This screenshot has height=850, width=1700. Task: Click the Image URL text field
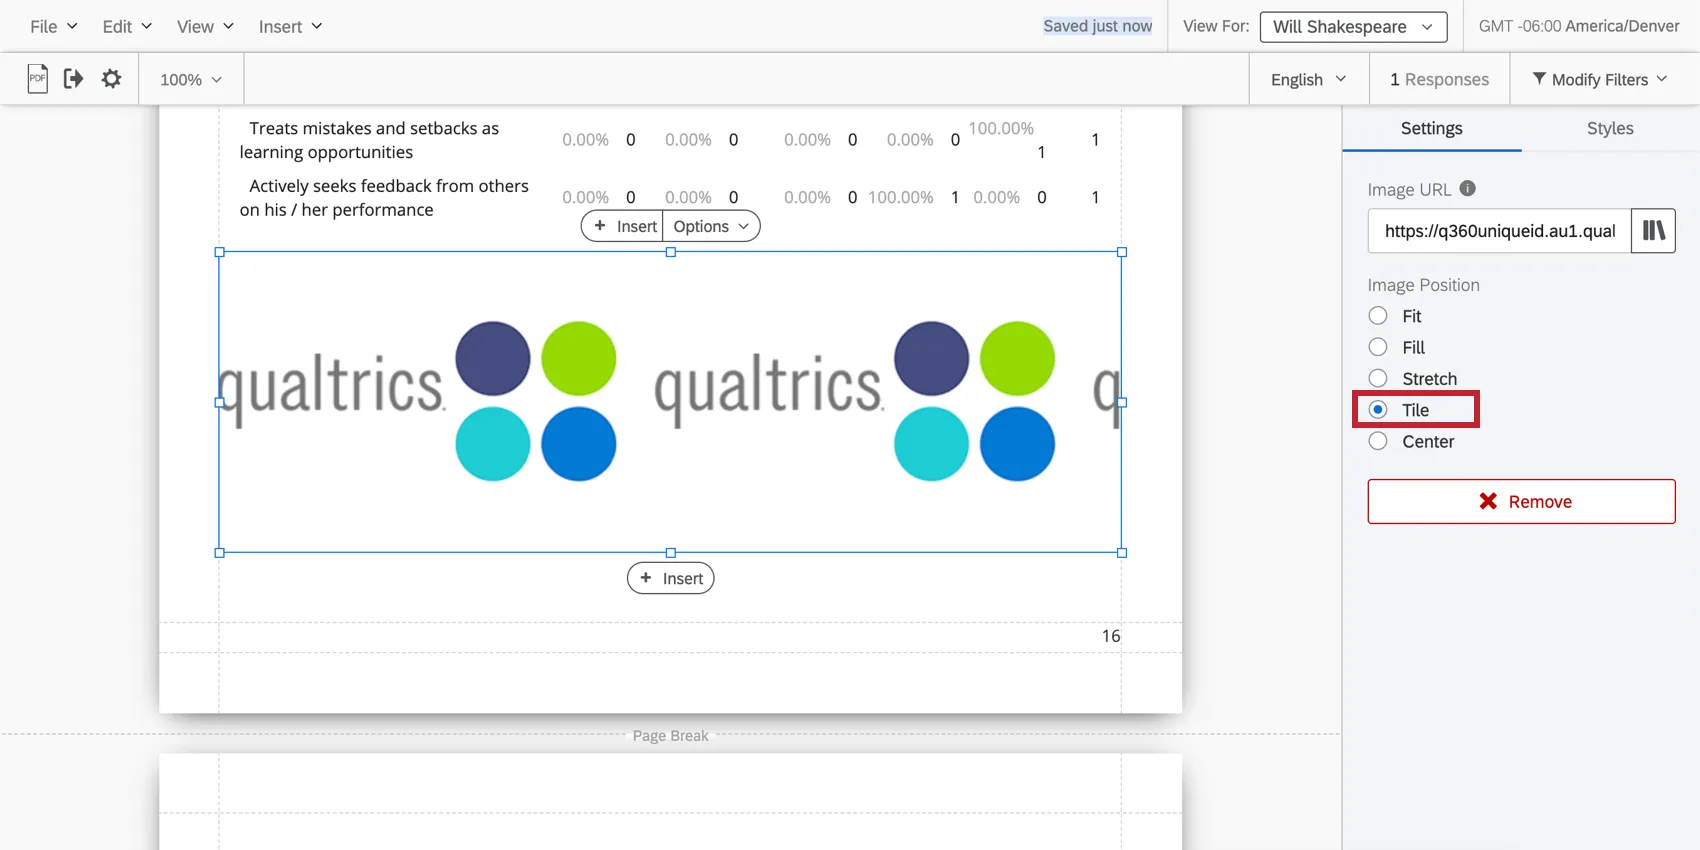pos(1499,231)
